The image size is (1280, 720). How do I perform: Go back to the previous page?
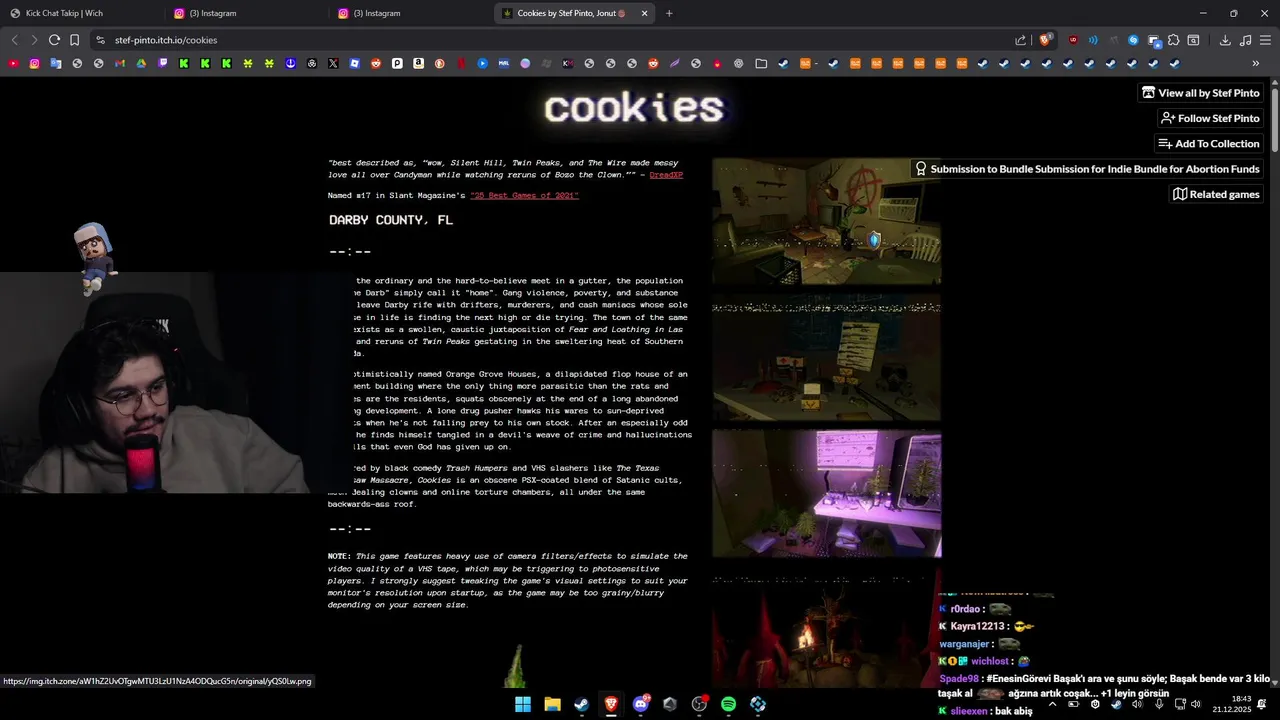click(14, 40)
